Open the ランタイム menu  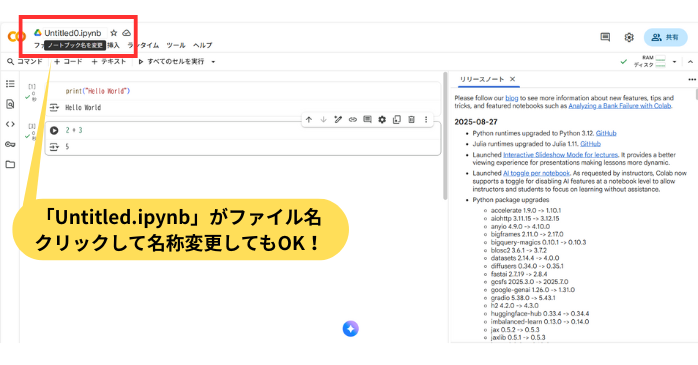[143, 45]
